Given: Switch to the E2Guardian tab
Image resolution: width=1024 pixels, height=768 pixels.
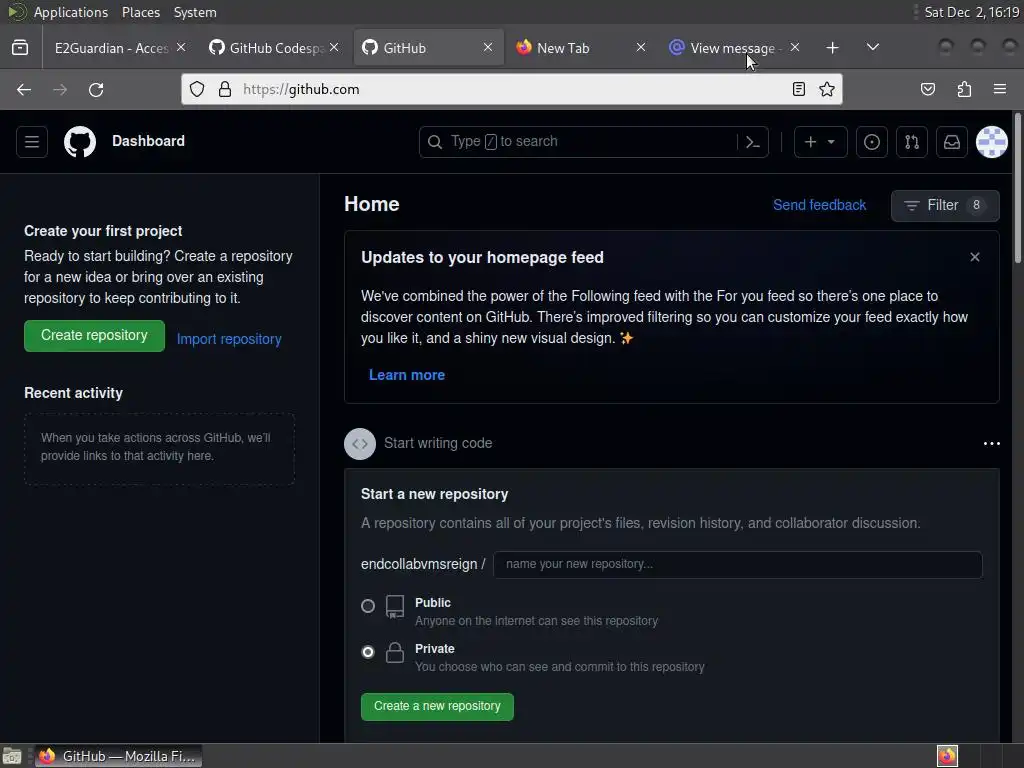Looking at the screenshot, I should (112, 48).
